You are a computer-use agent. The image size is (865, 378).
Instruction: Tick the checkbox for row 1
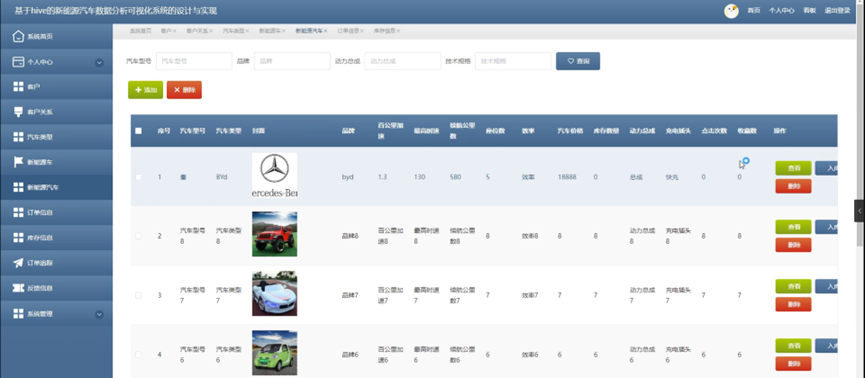[x=138, y=177]
